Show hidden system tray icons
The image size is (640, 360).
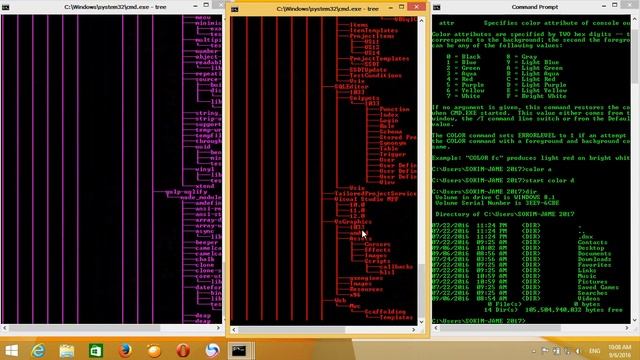[x=534, y=351]
